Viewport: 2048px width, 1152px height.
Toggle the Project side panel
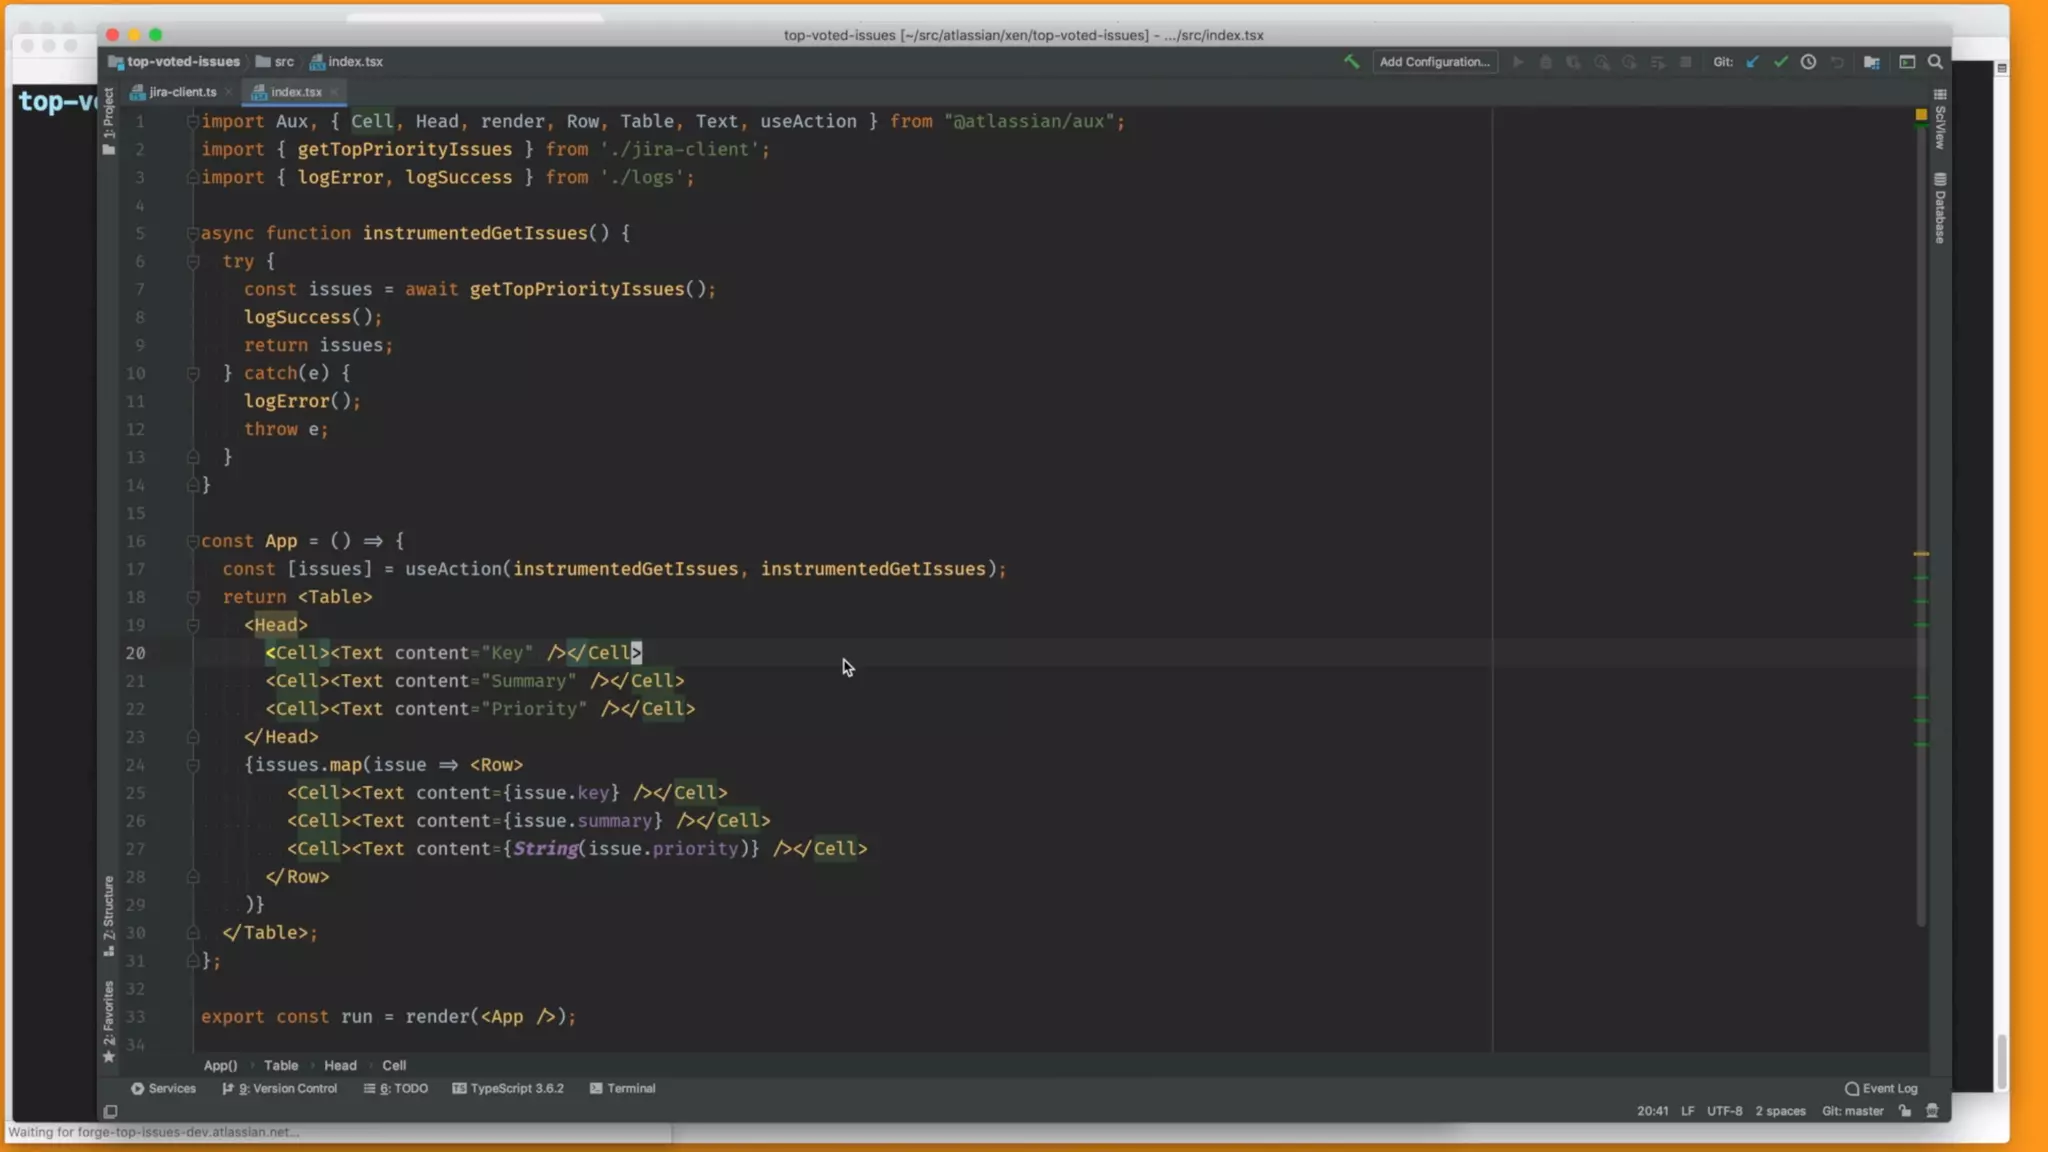coord(109,120)
